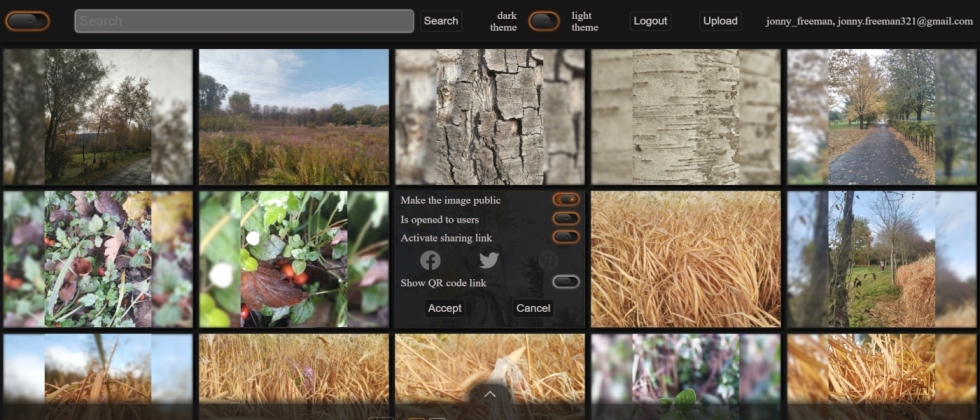Turn on 'Show QR code link' switch
The image size is (980, 420).
(566, 282)
